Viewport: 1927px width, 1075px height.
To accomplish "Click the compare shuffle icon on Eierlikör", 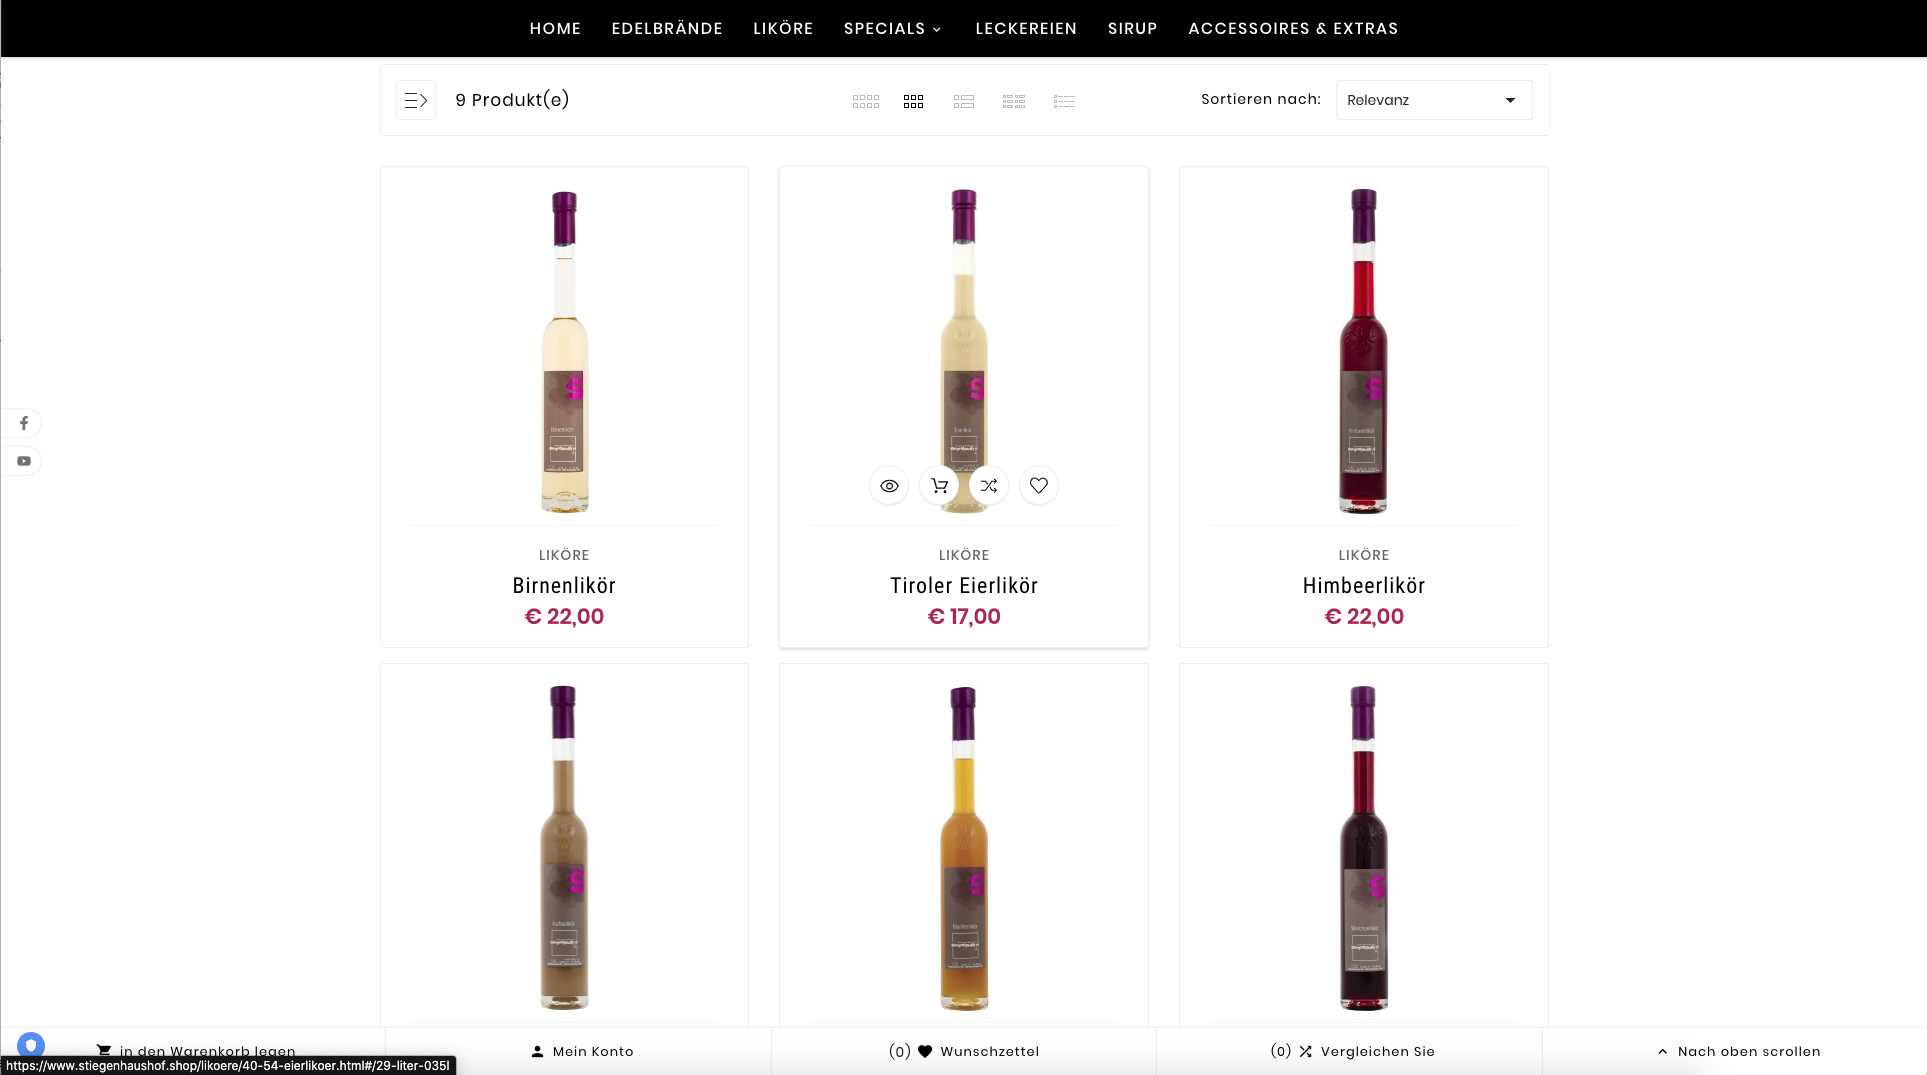I will [989, 486].
